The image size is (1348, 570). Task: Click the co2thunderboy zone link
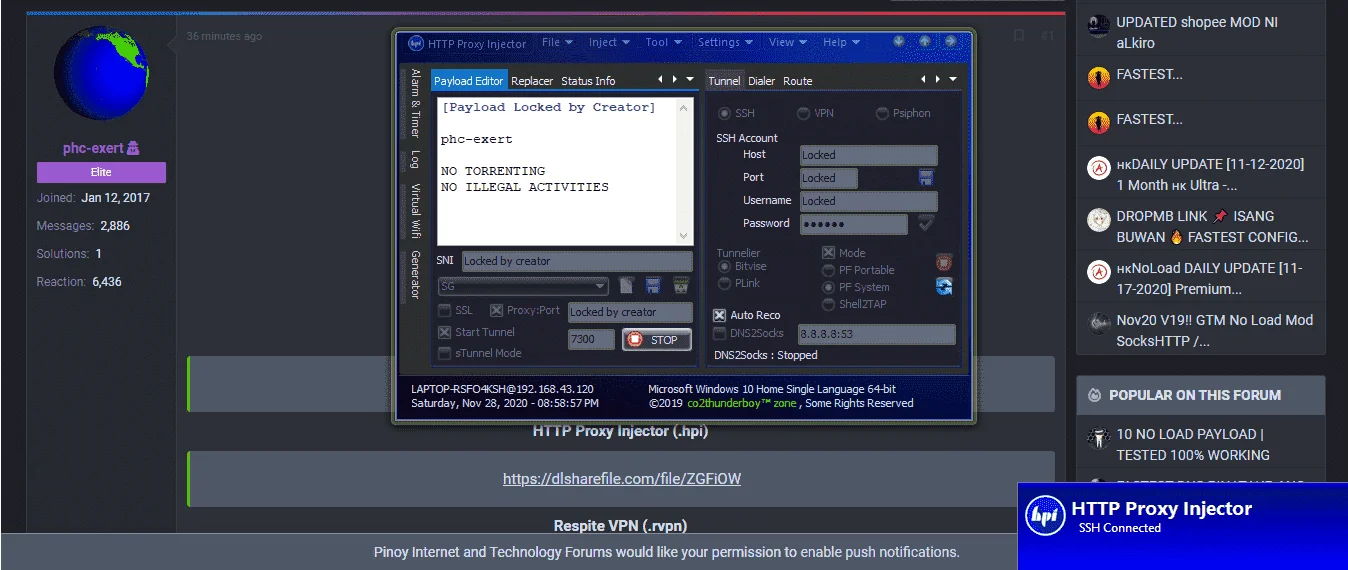pos(741,403)
